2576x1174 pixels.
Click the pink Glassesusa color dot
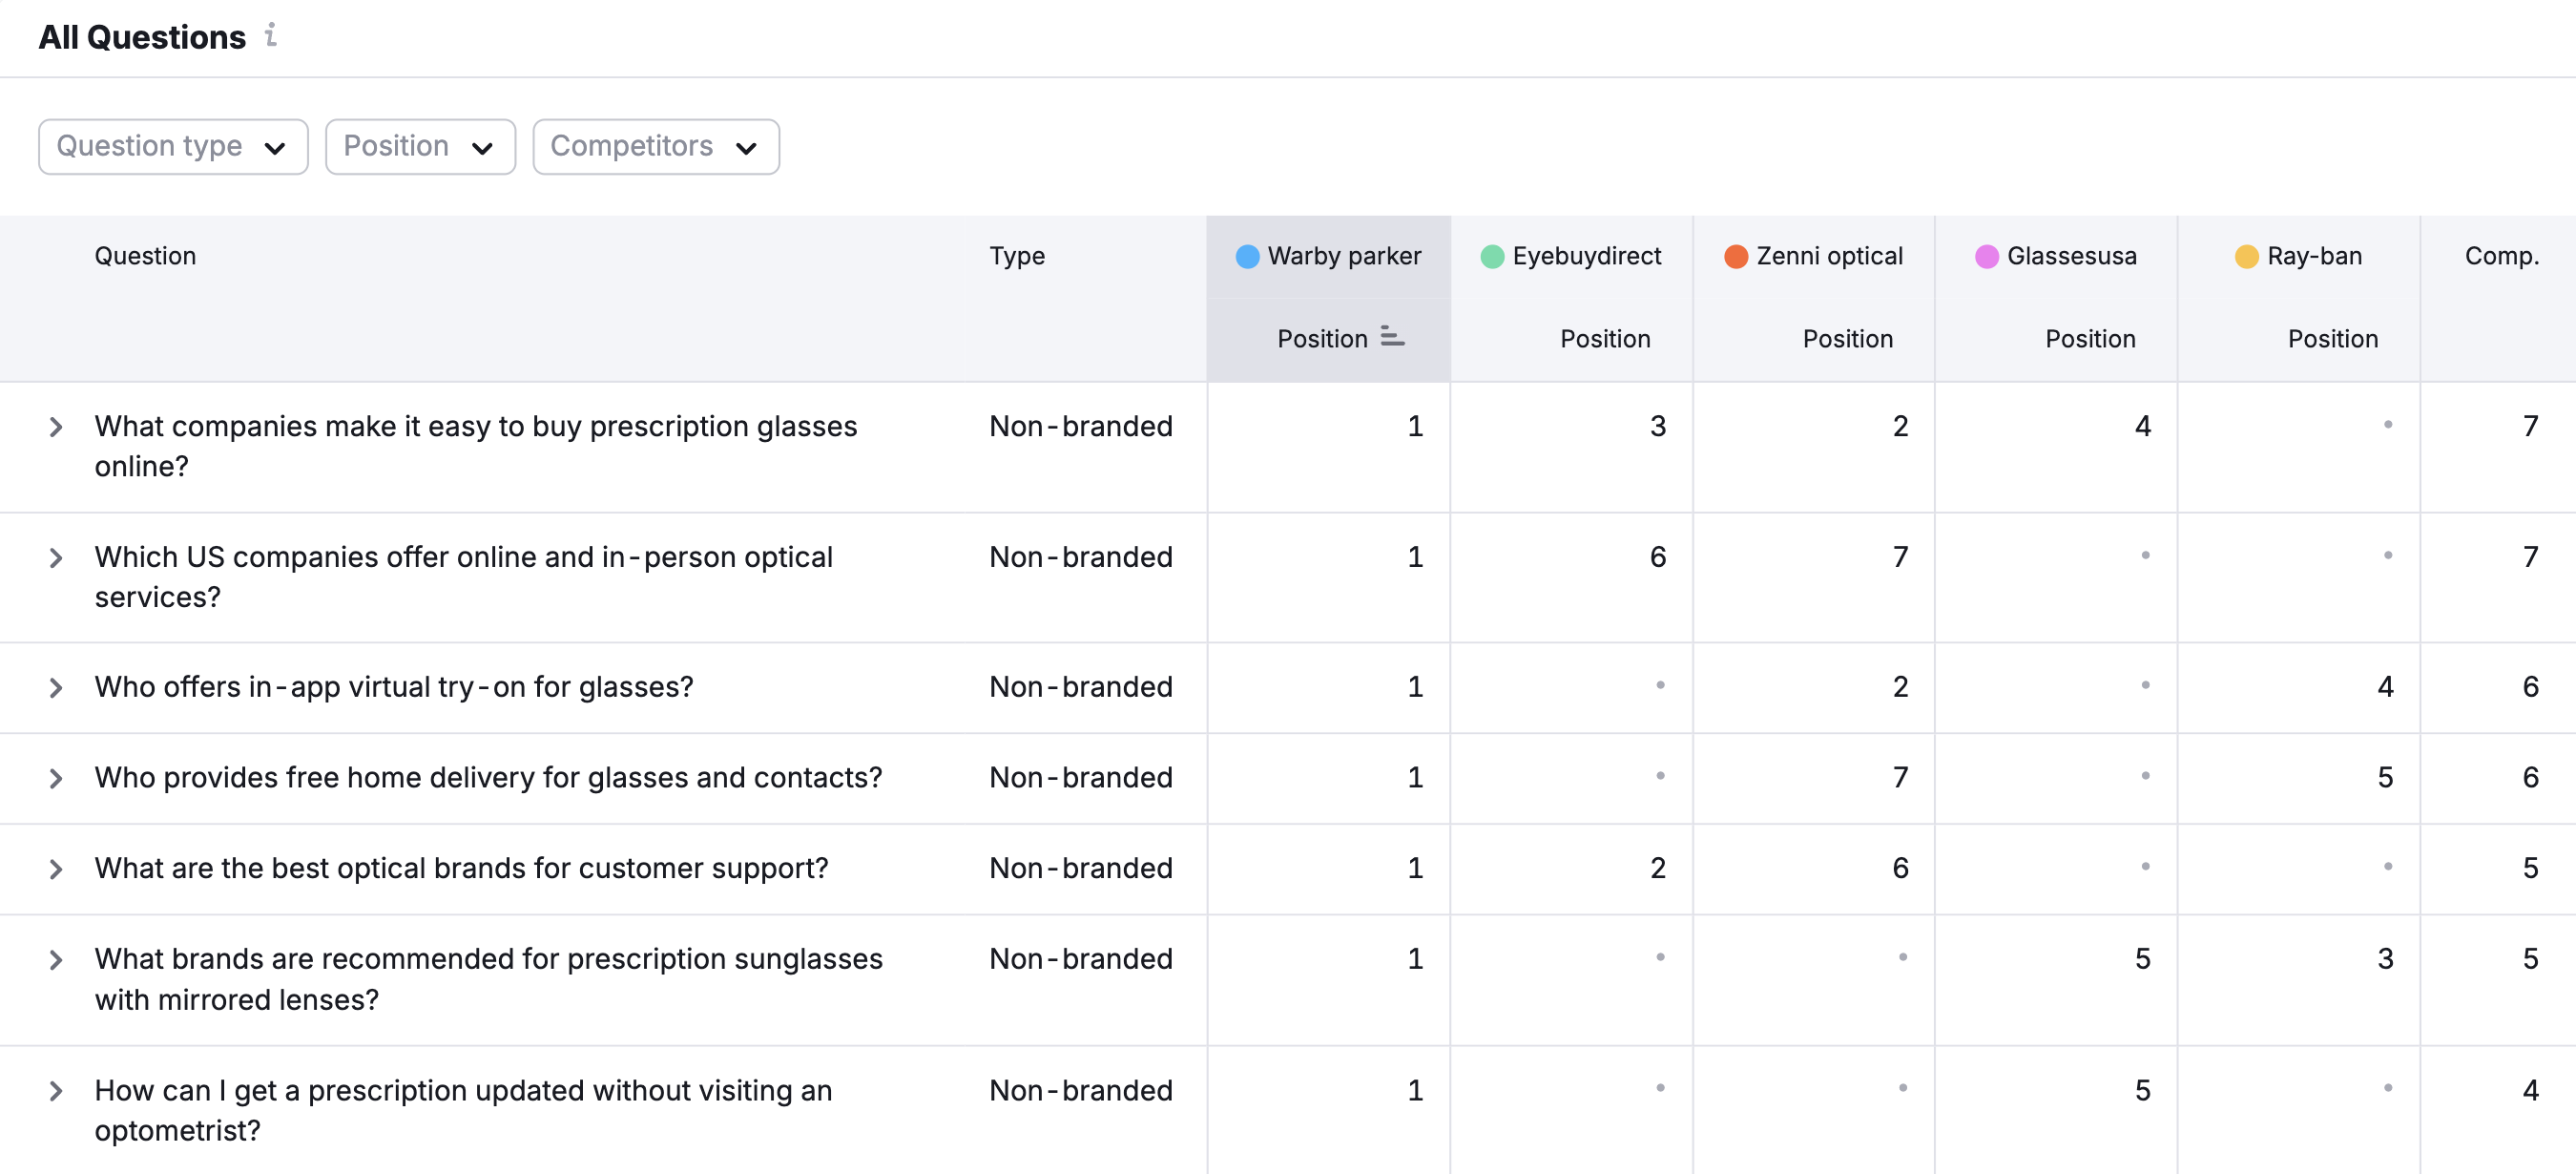[1987, 256]
